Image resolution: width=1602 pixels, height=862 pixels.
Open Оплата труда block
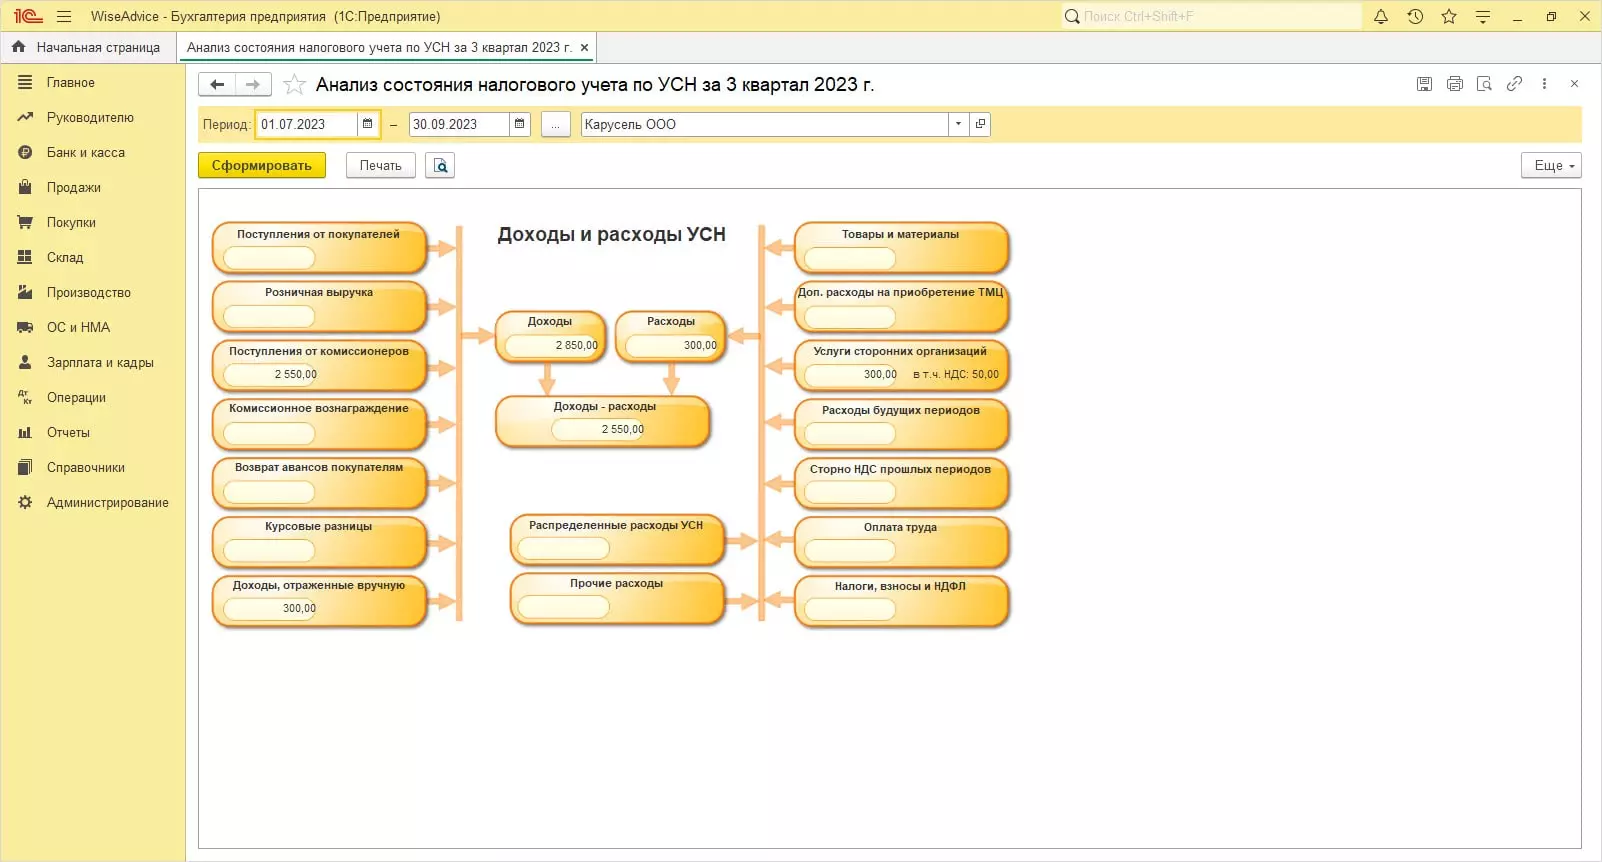point(901,541)
